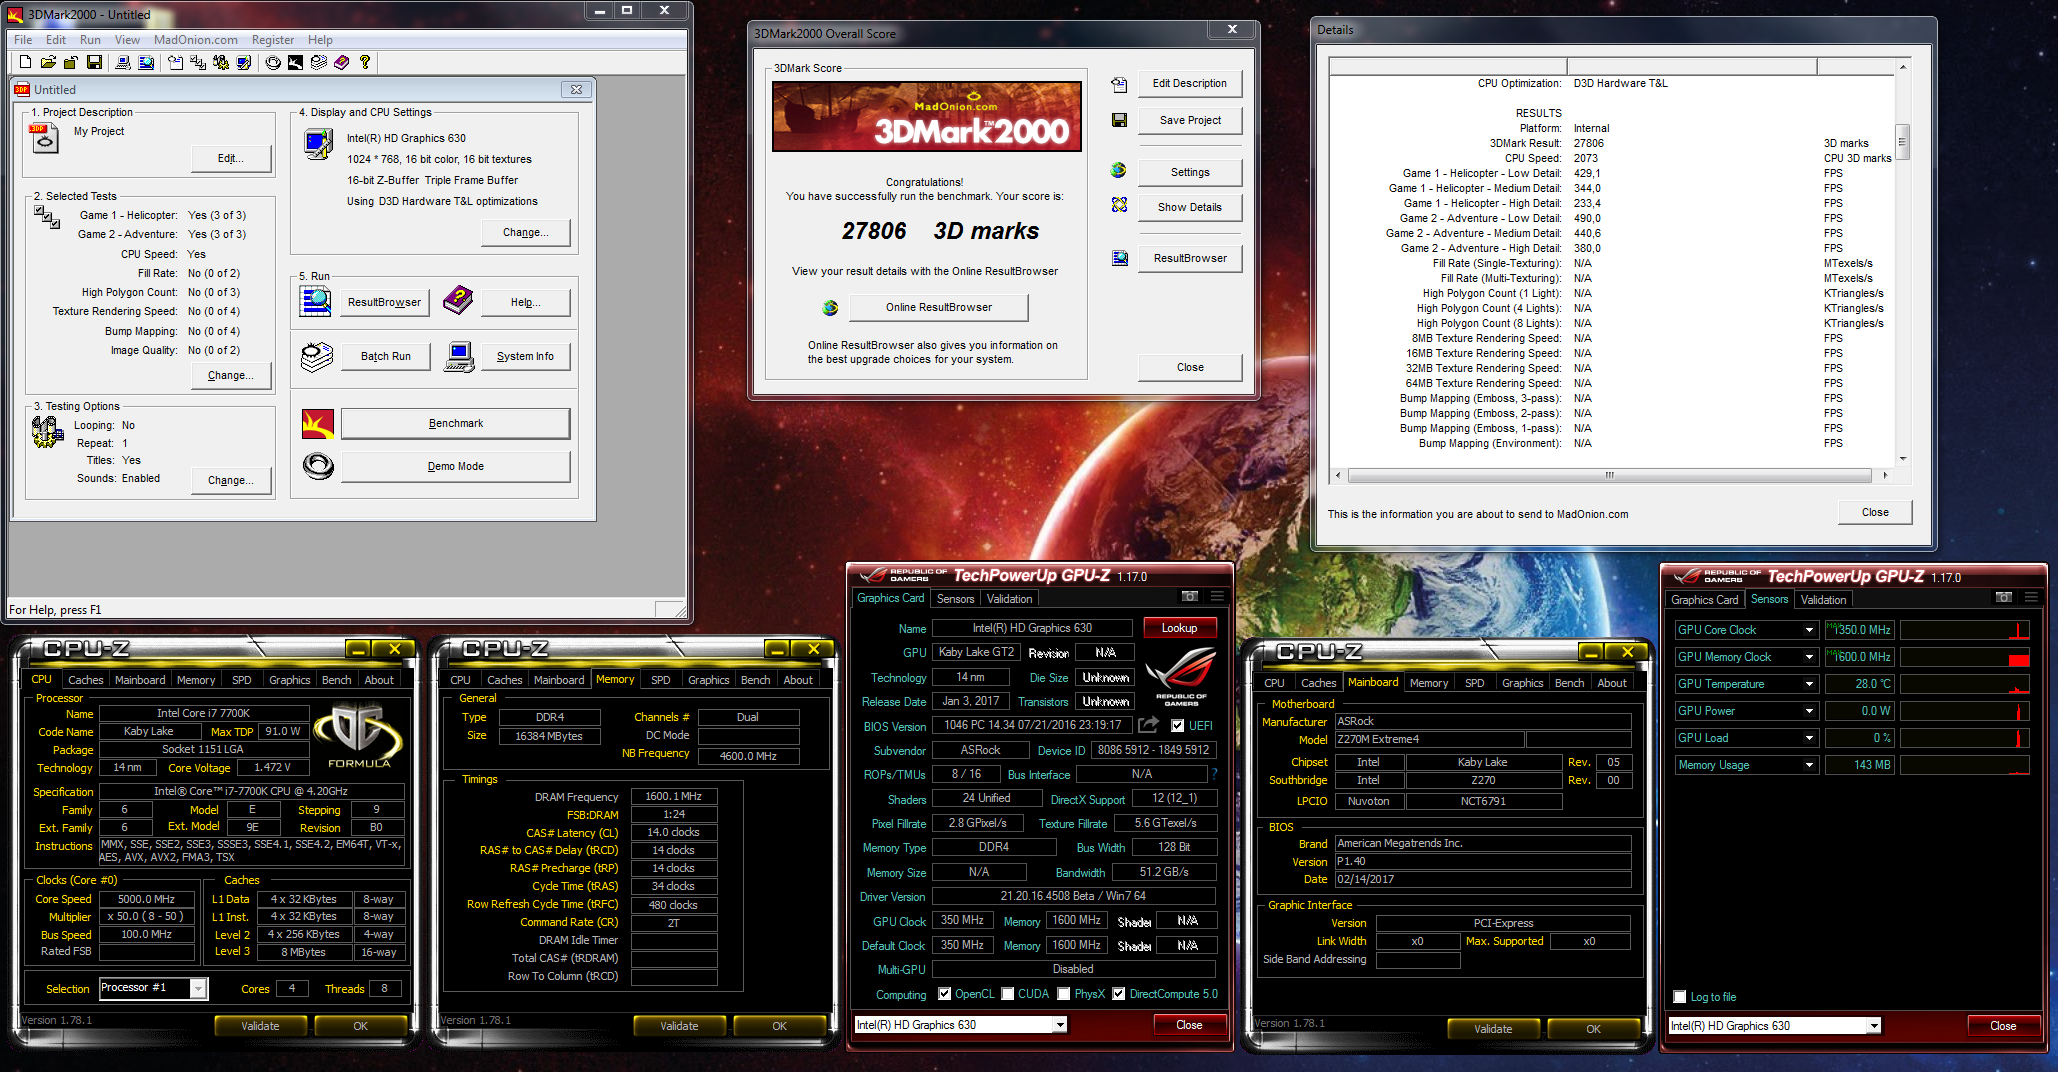
Task: Click the ResultBrowser magnifier icon in toolbar
Action: [146, 62]
